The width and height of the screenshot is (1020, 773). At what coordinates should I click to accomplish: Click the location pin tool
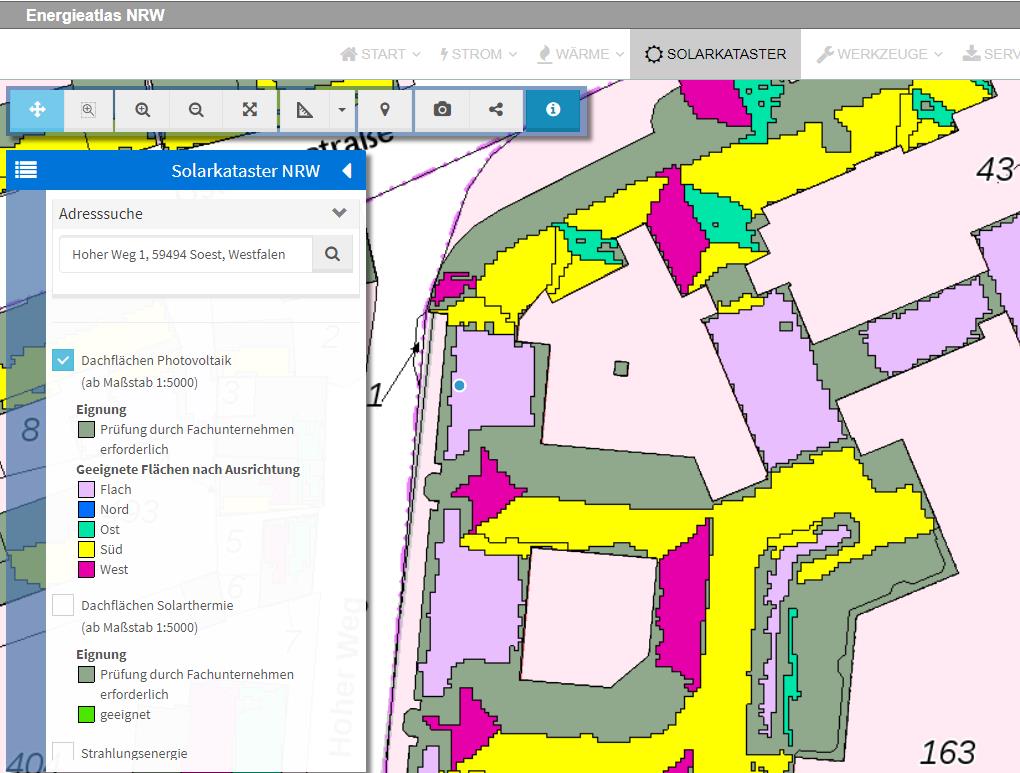(386, 110)
